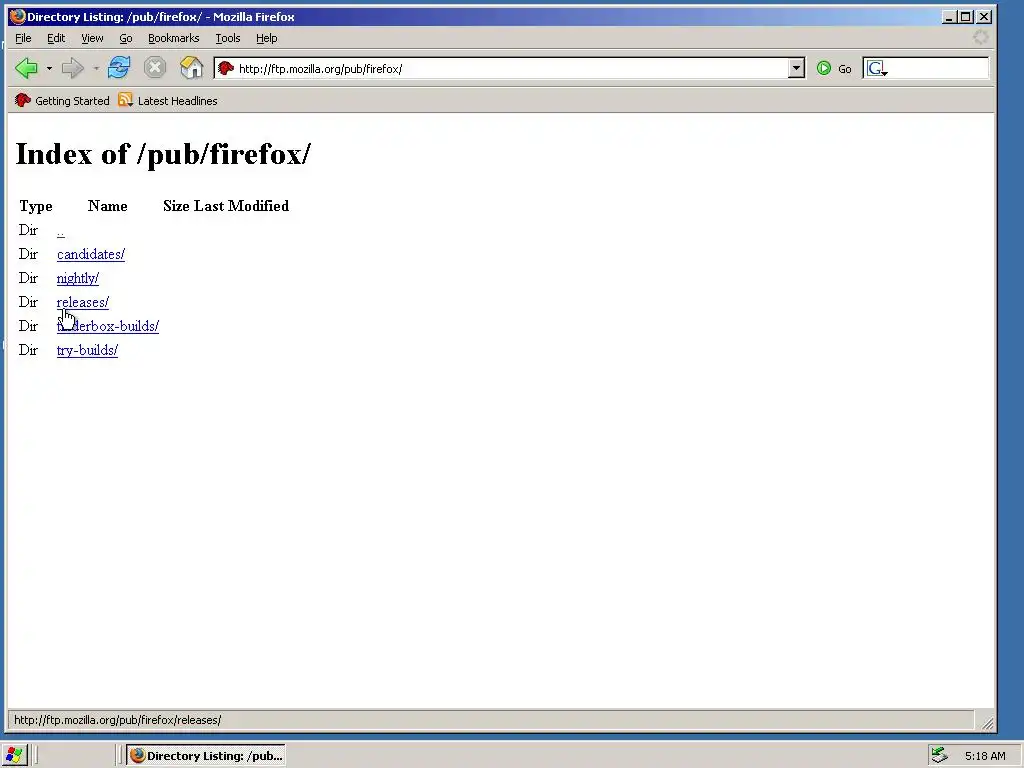The height and width of the screenshot is (768, 1024).
Task: Click the network tray icon
Action: (939, 755)
